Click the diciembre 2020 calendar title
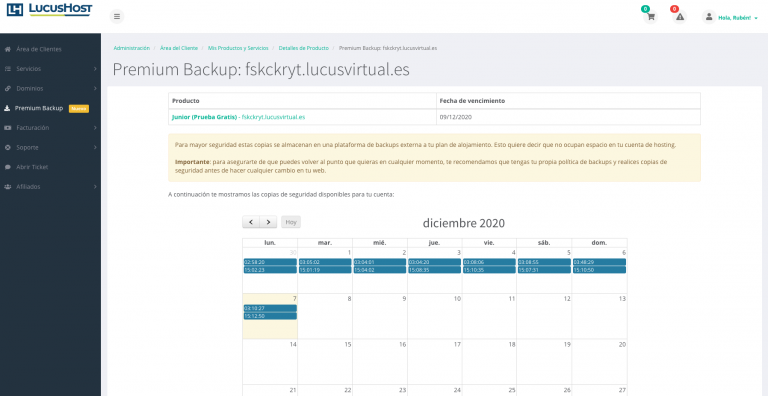768x396 pixels. (x=464, y=223)
